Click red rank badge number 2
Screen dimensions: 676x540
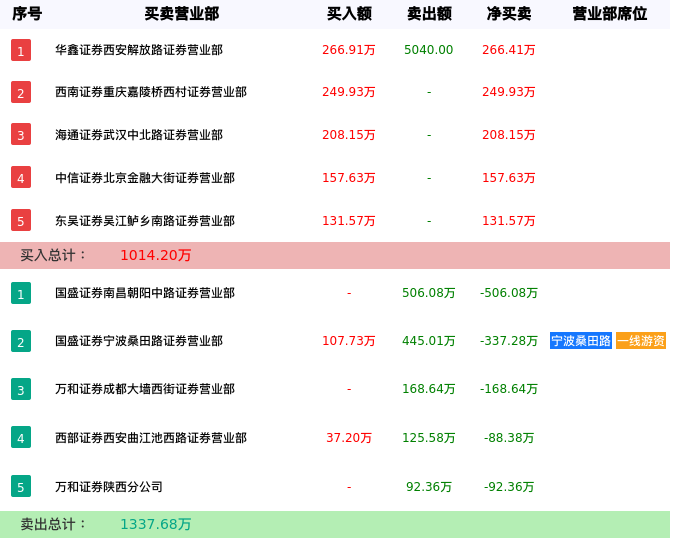21,92
